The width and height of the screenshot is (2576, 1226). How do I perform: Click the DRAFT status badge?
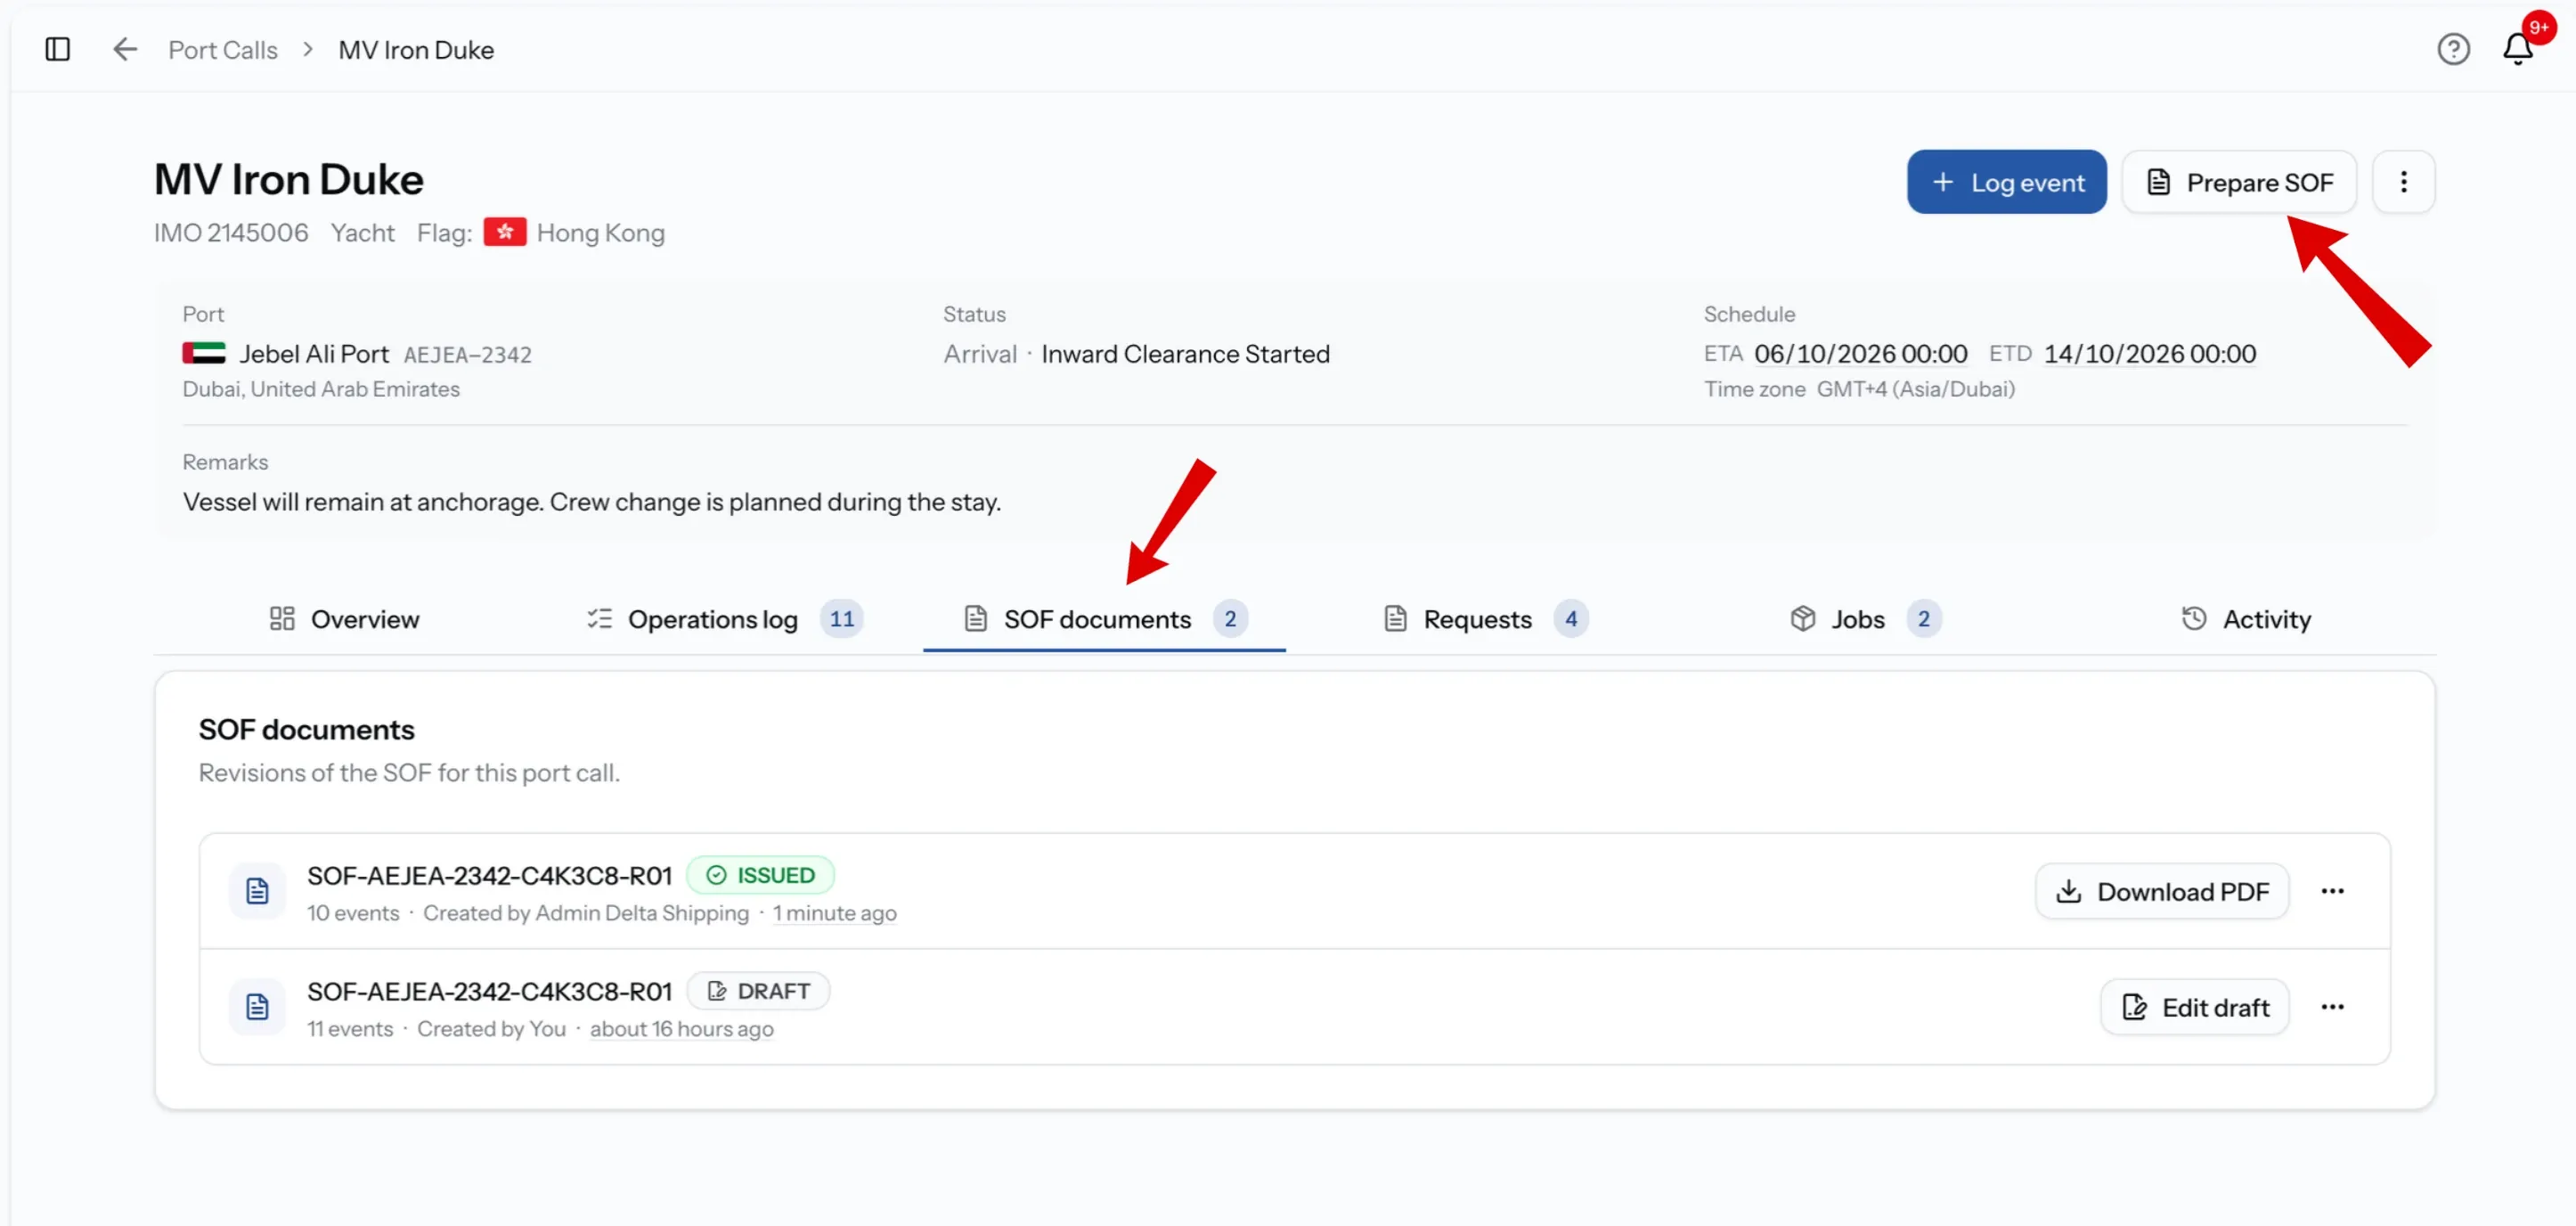tap(758, 991)
